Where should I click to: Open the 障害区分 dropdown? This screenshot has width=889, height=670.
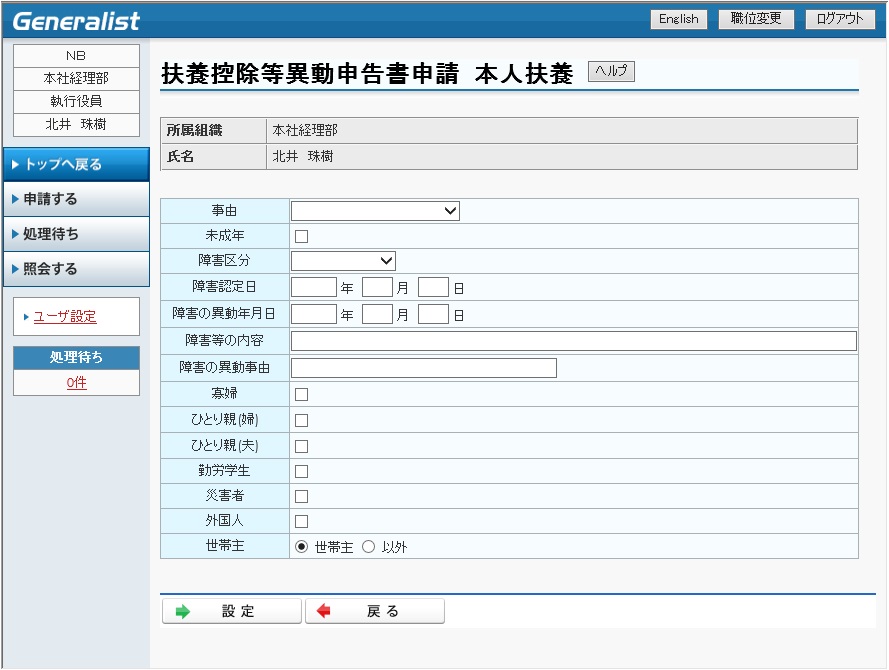coord(343,261)
